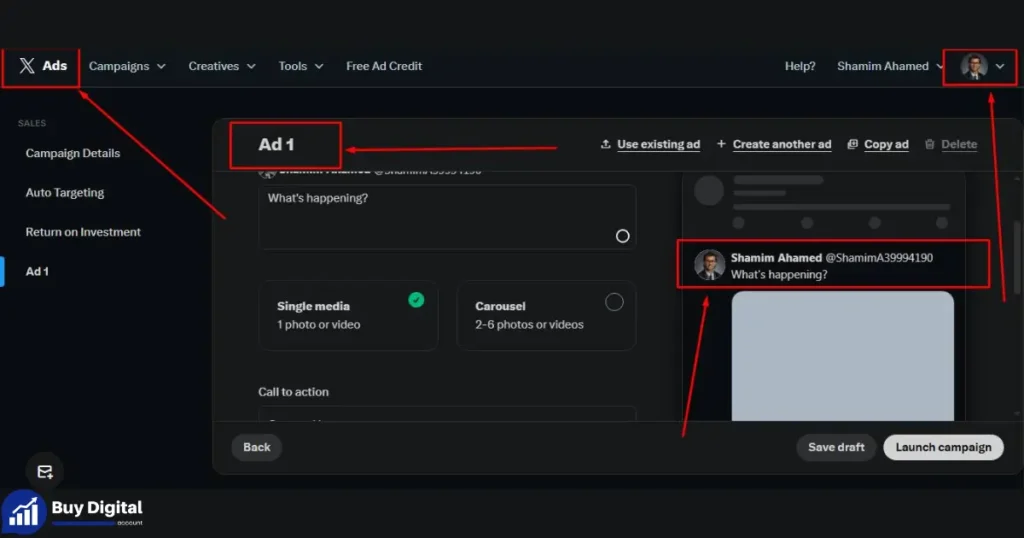Click the profile avatar in header
Viewport: 1024px width, 538px height.
pyautogui.click(x=974, y=66)
